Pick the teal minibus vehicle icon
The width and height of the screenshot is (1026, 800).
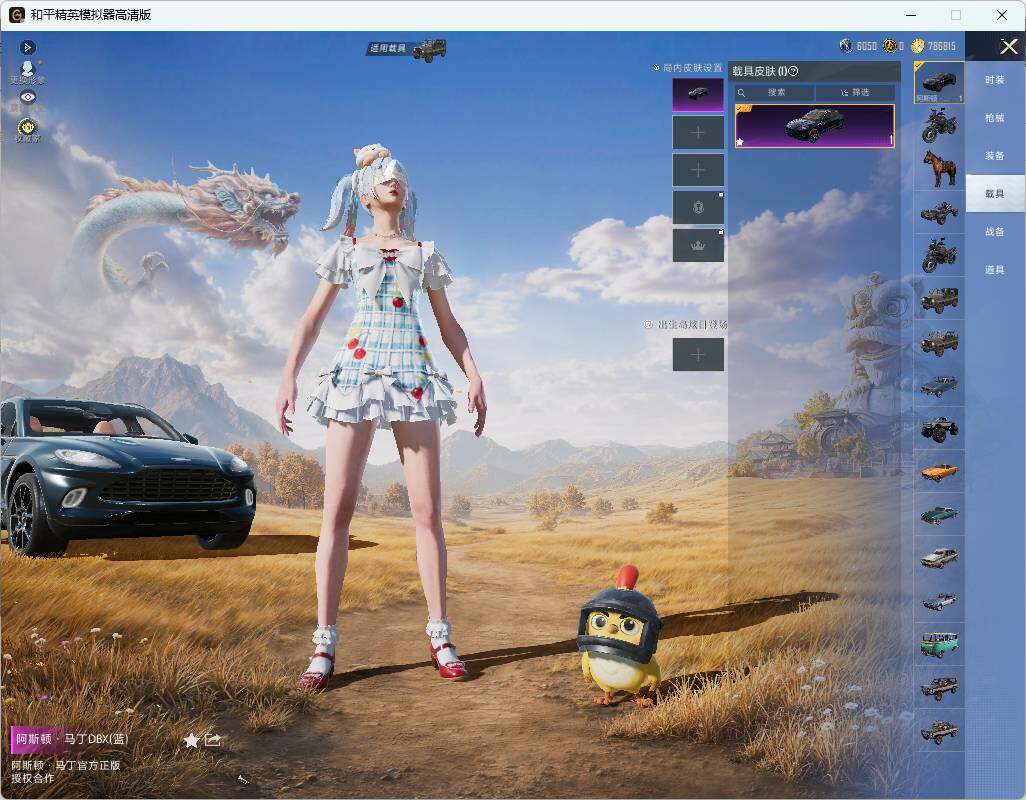(x=939, y=644)
